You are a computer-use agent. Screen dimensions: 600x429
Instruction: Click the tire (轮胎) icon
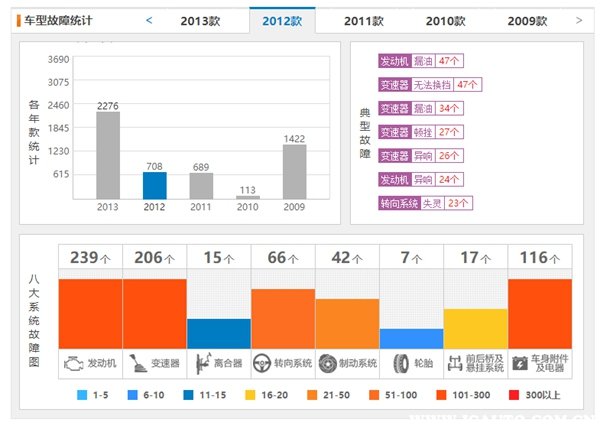click(x=400, y=363)
